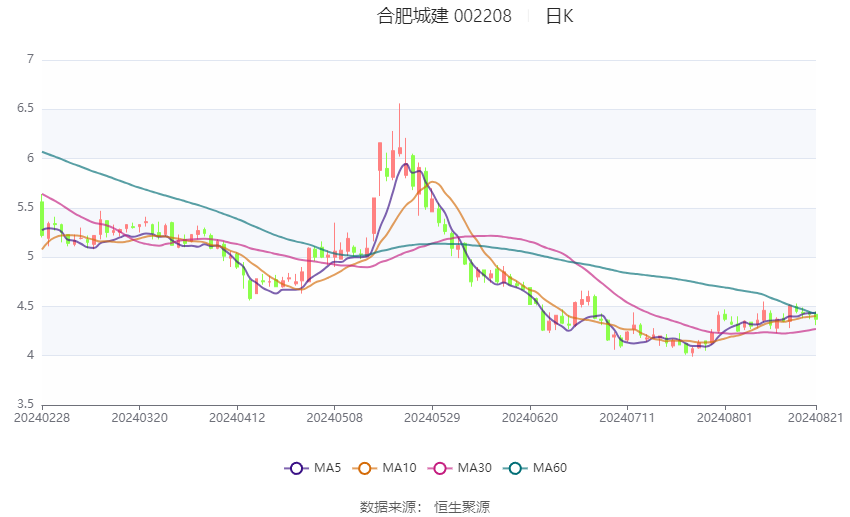Click the data source text 恒生聚源
This screenshot has height=517, width=850.
click(462, 507)
